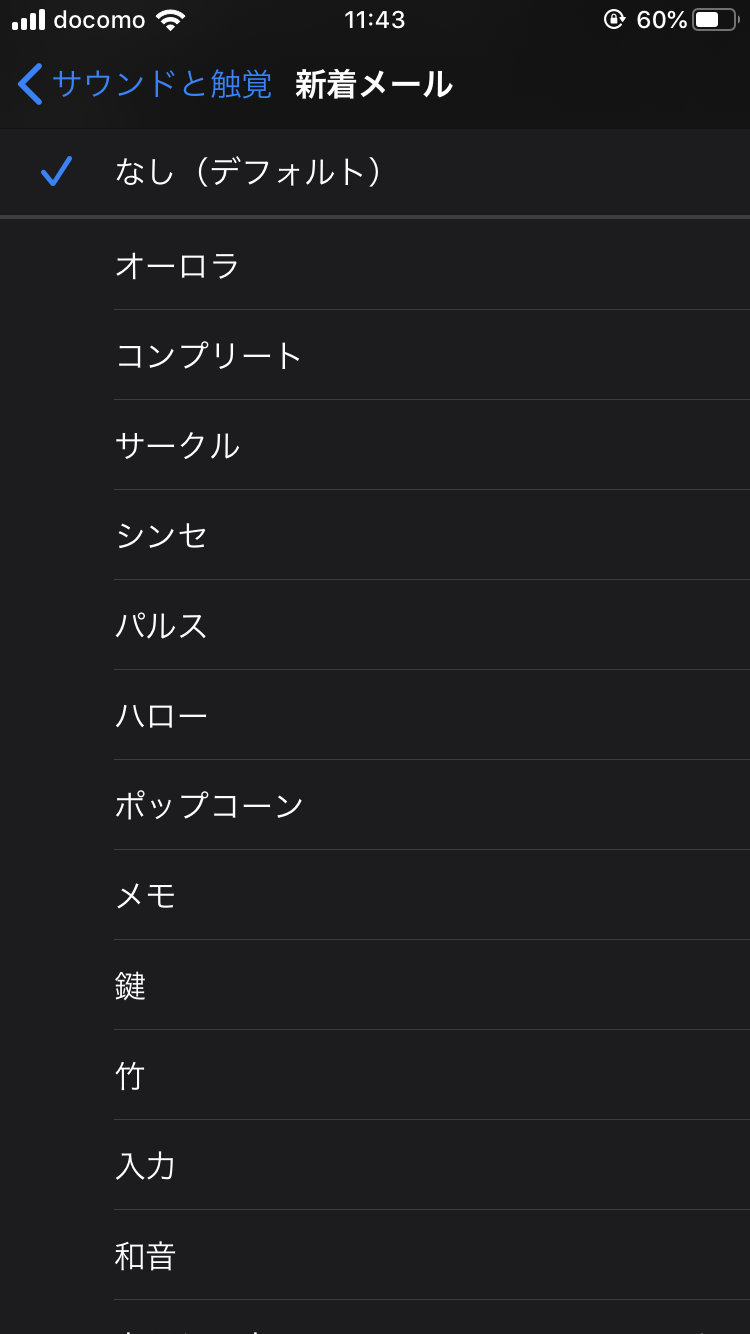This screenshot has width=750, height=1334.
Task: Select 和音 from the tone list
Action: pyautogui.click(x=146, y=1255)
